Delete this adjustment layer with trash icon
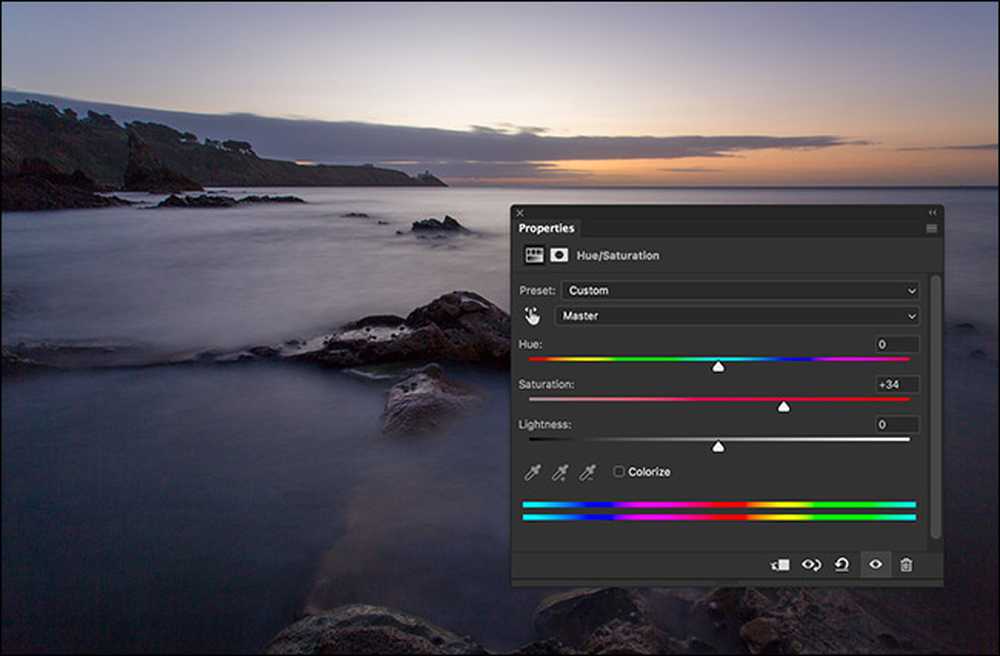 (x=906, y=565)
